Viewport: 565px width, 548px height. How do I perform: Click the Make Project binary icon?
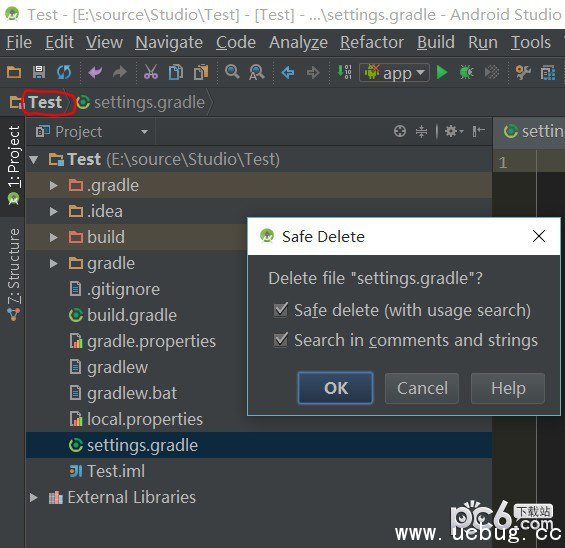click(344, 72)
